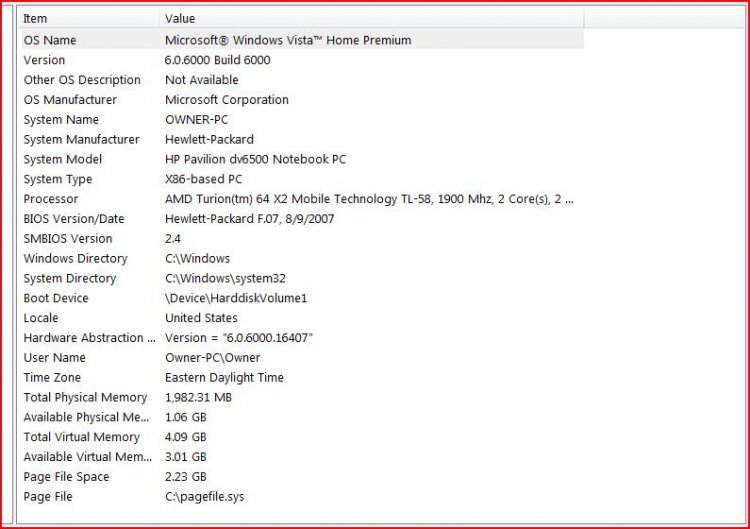Select the System Type label
The height and width of the screenshot is (529, 750).
pos(58,179)
